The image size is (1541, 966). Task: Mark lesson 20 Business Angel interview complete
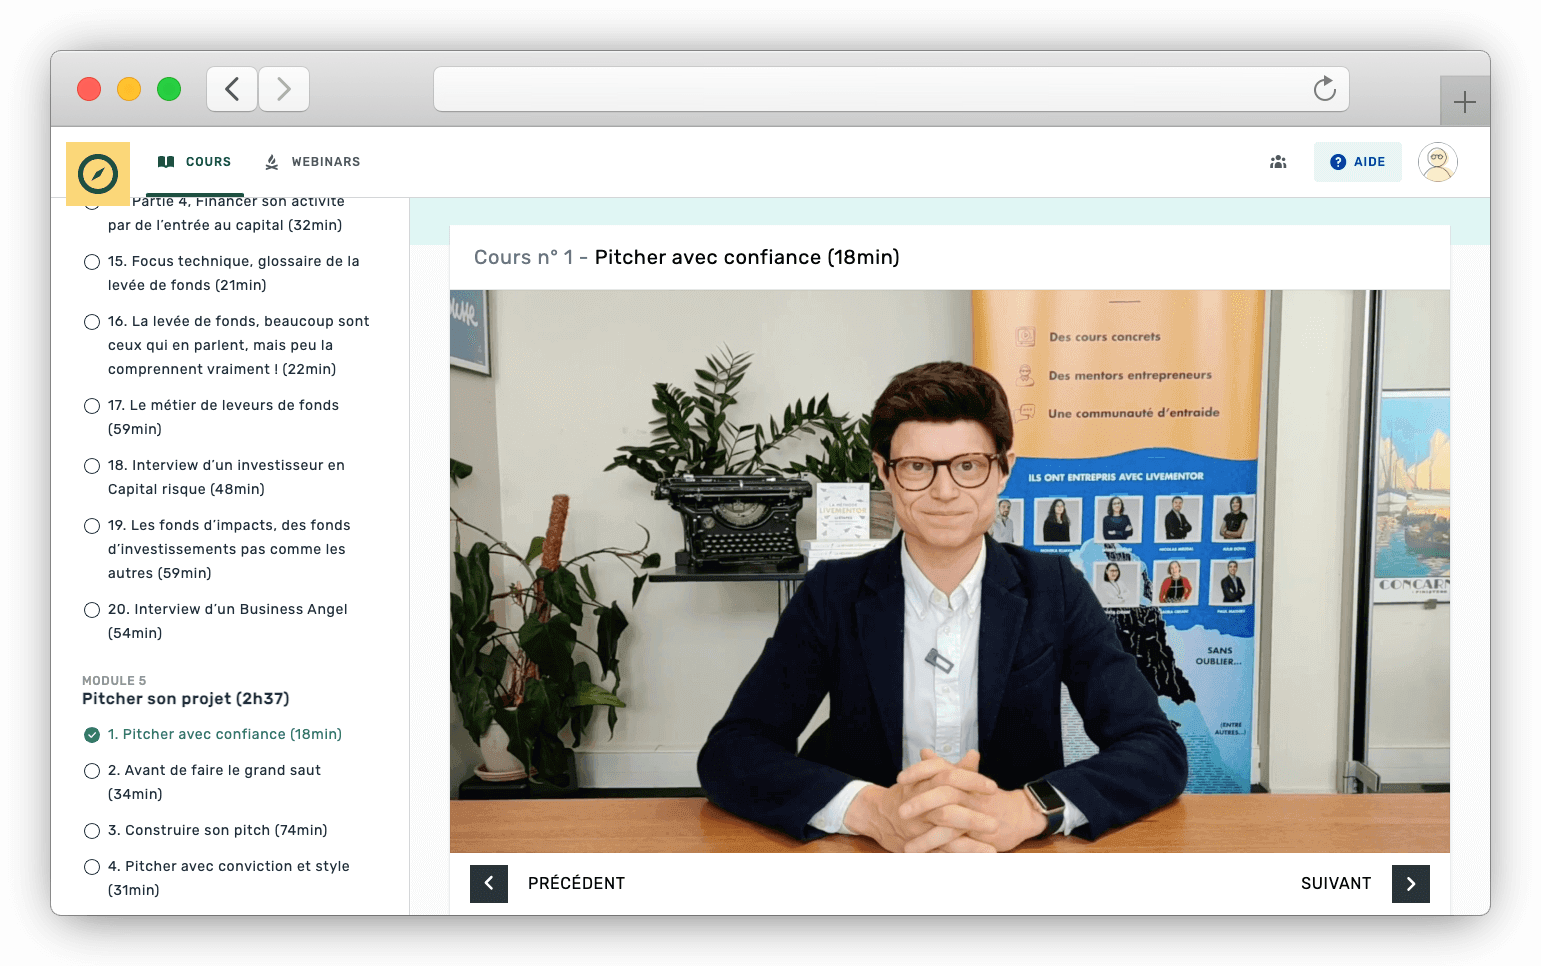pos(92,610)
